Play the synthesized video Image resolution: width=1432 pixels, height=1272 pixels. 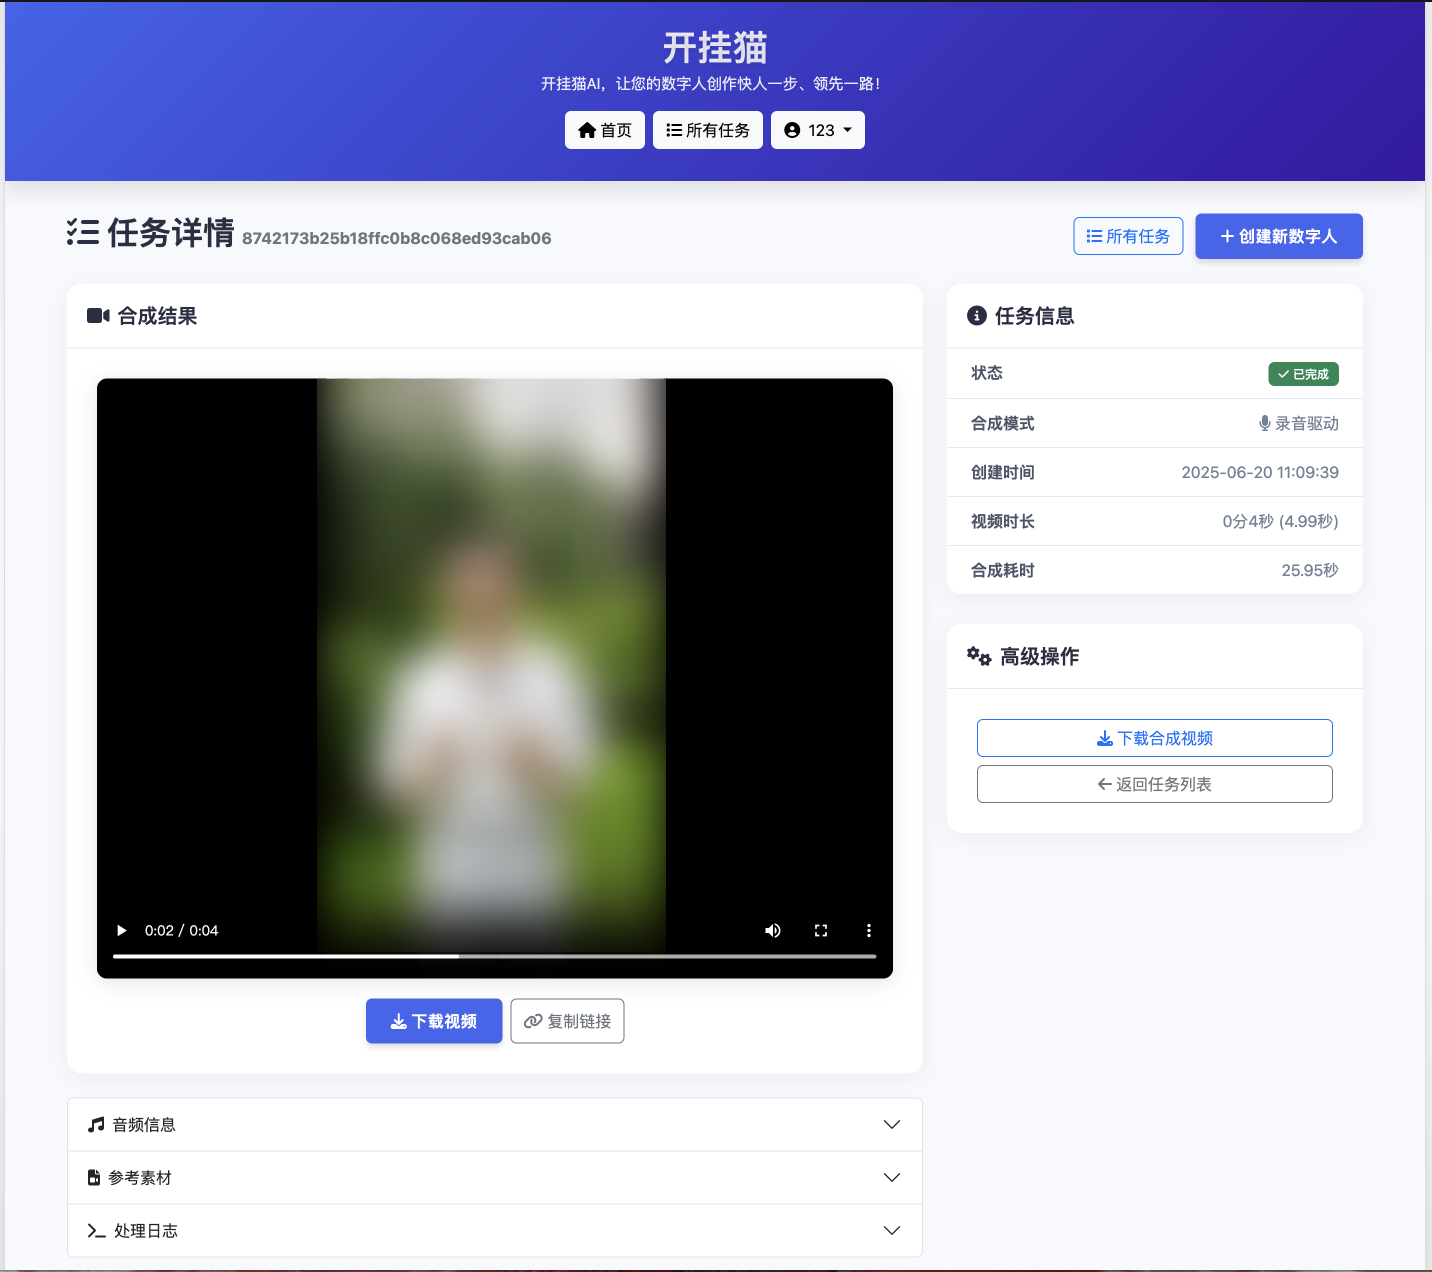click(122, 930)
